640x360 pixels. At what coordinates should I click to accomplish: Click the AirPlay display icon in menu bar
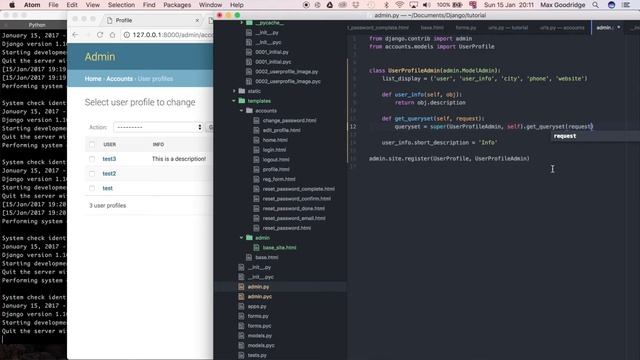[x=413, y=5]
